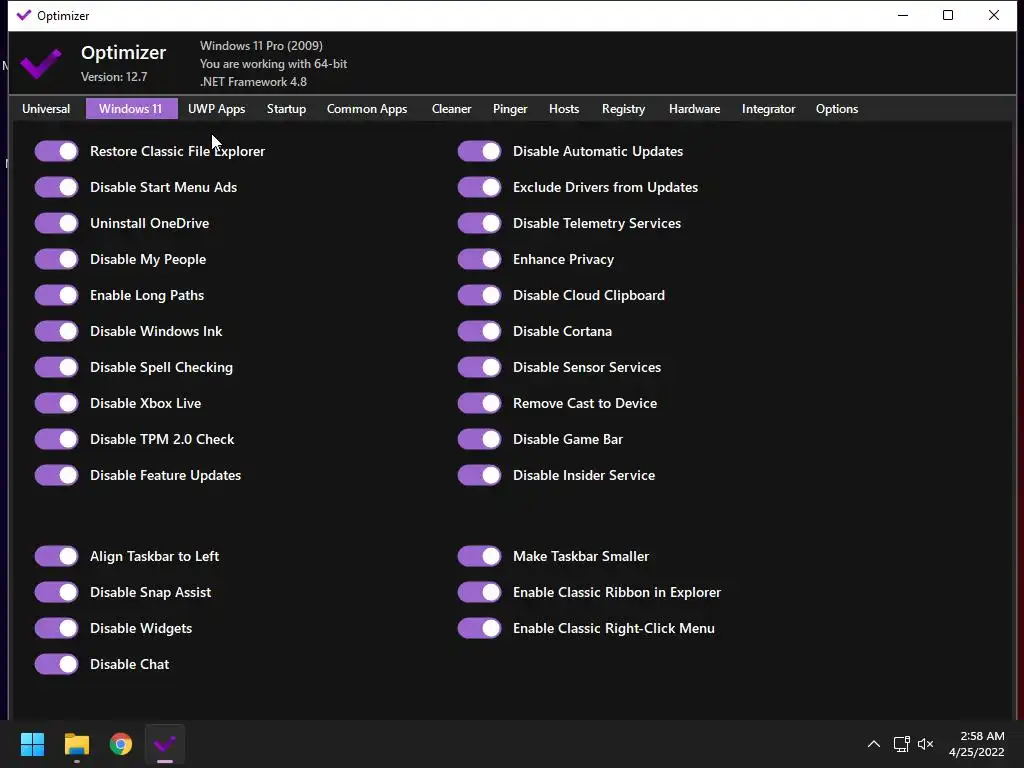
Task: Toggle Disable TPM 2.0 Check switch
Action: [x=57, y=438]
